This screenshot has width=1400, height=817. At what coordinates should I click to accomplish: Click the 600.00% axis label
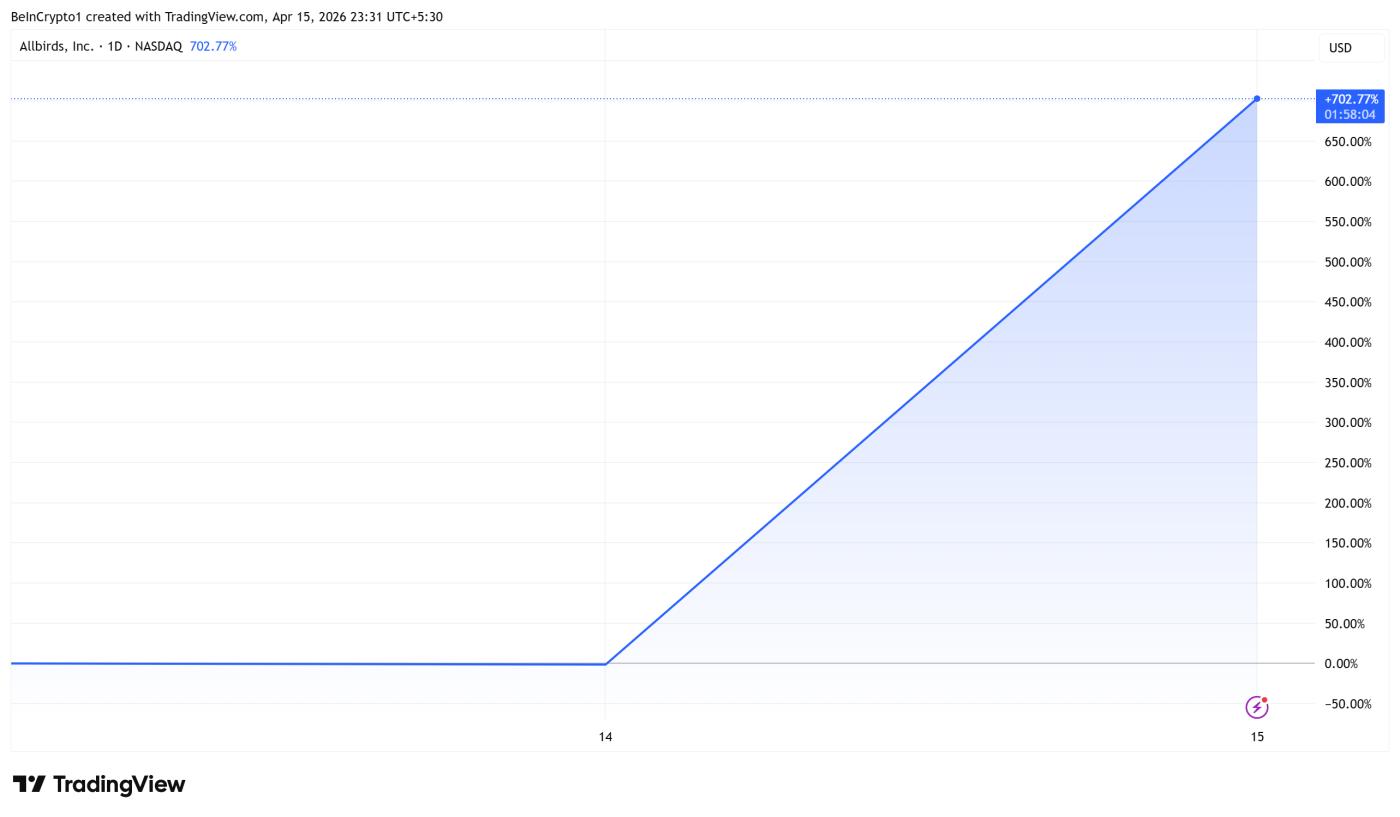[x=1348, y=182]
